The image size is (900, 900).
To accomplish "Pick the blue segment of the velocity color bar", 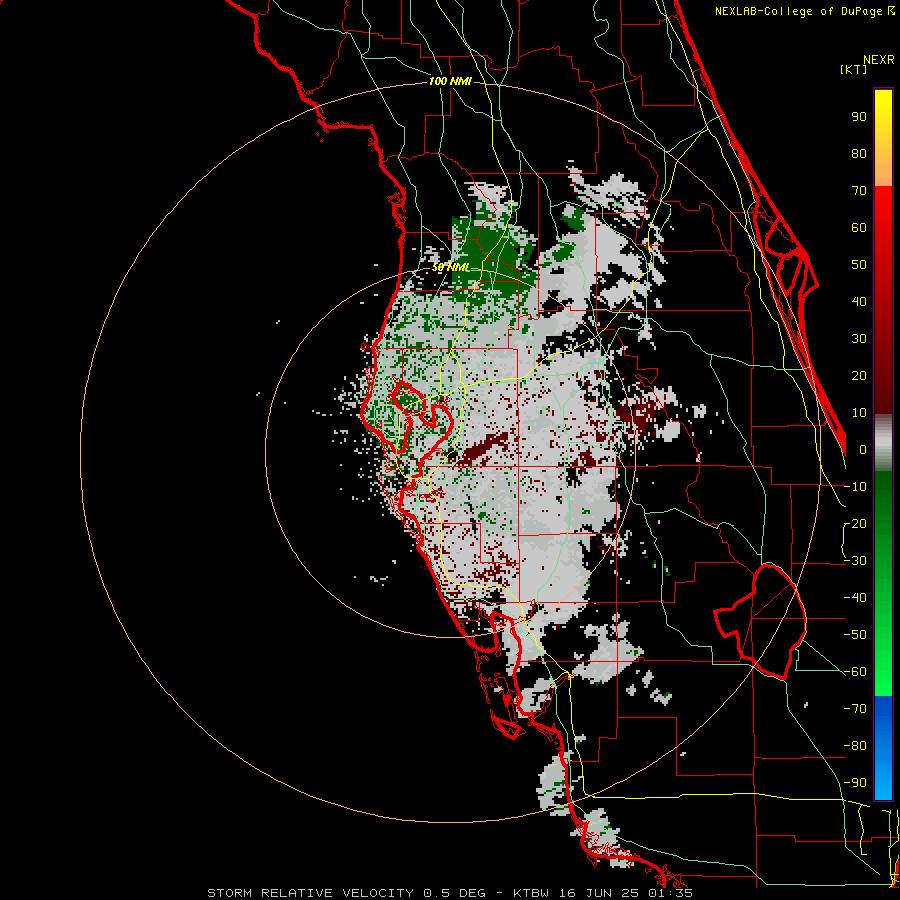I will pyautogui.click(x=883, y=747).
